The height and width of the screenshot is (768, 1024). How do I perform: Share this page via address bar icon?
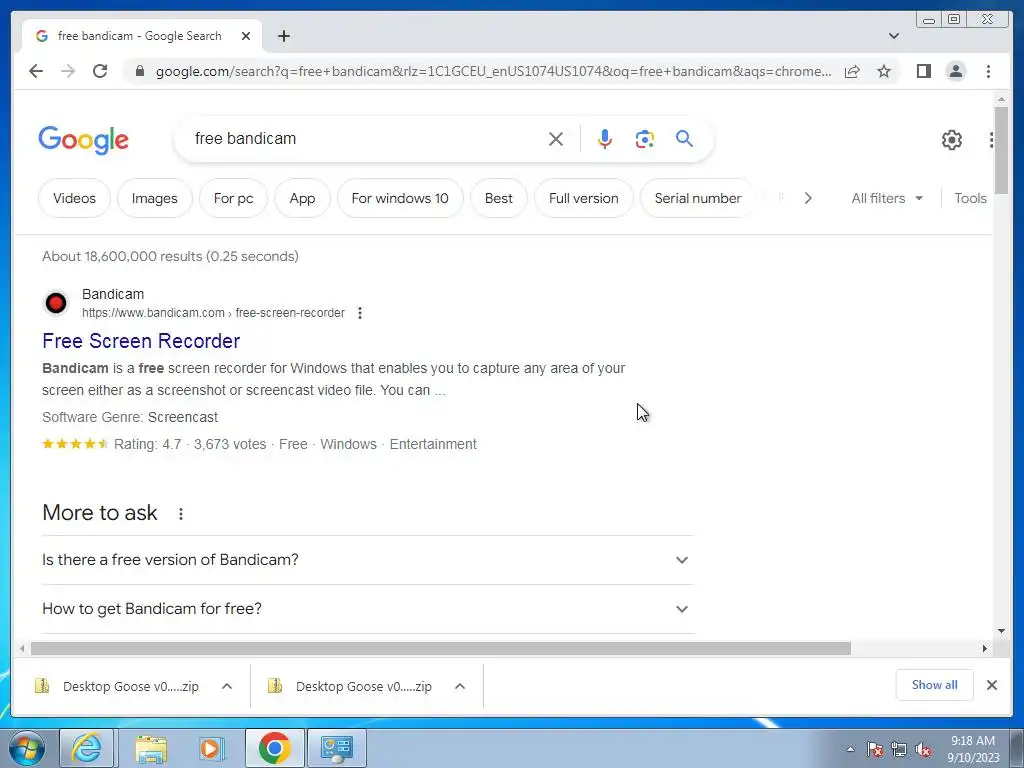[852, 71]
